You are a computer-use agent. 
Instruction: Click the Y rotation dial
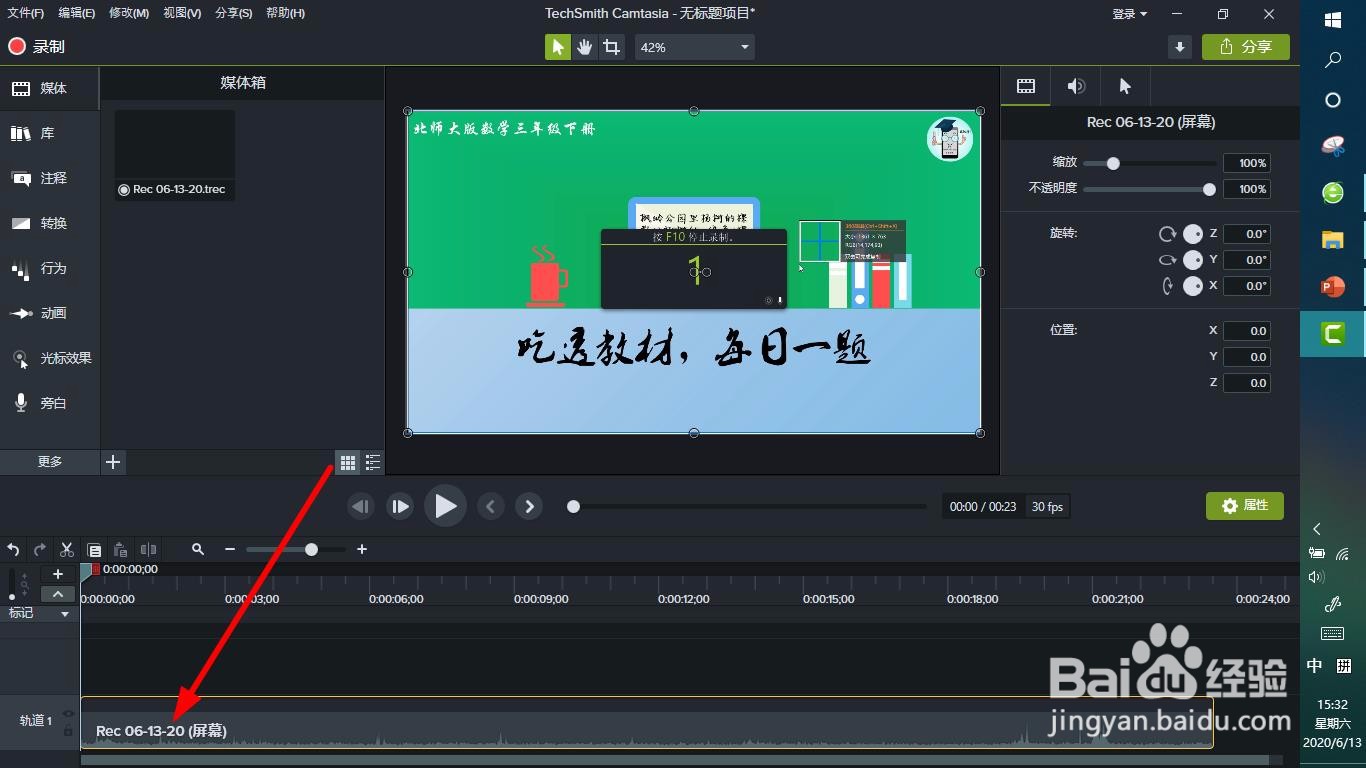tap(1192, 259)
